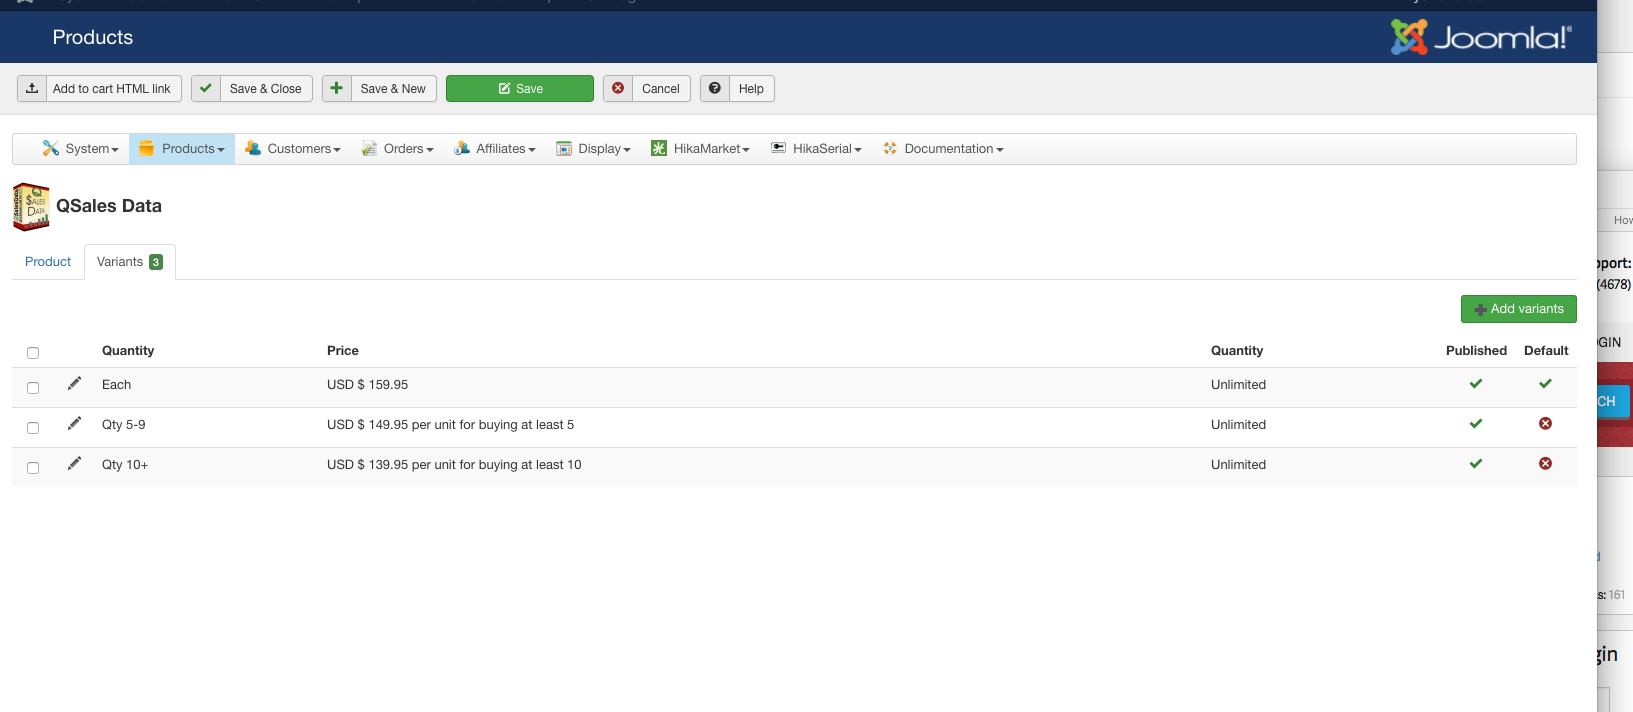Click the System wrench icon
1633x712 pixels.
pyautogui.click(x=51, y=148)
